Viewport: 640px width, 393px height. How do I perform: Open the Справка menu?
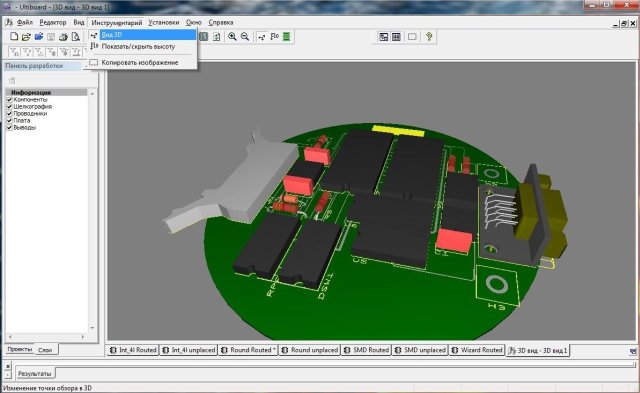[x=221, y=22]
